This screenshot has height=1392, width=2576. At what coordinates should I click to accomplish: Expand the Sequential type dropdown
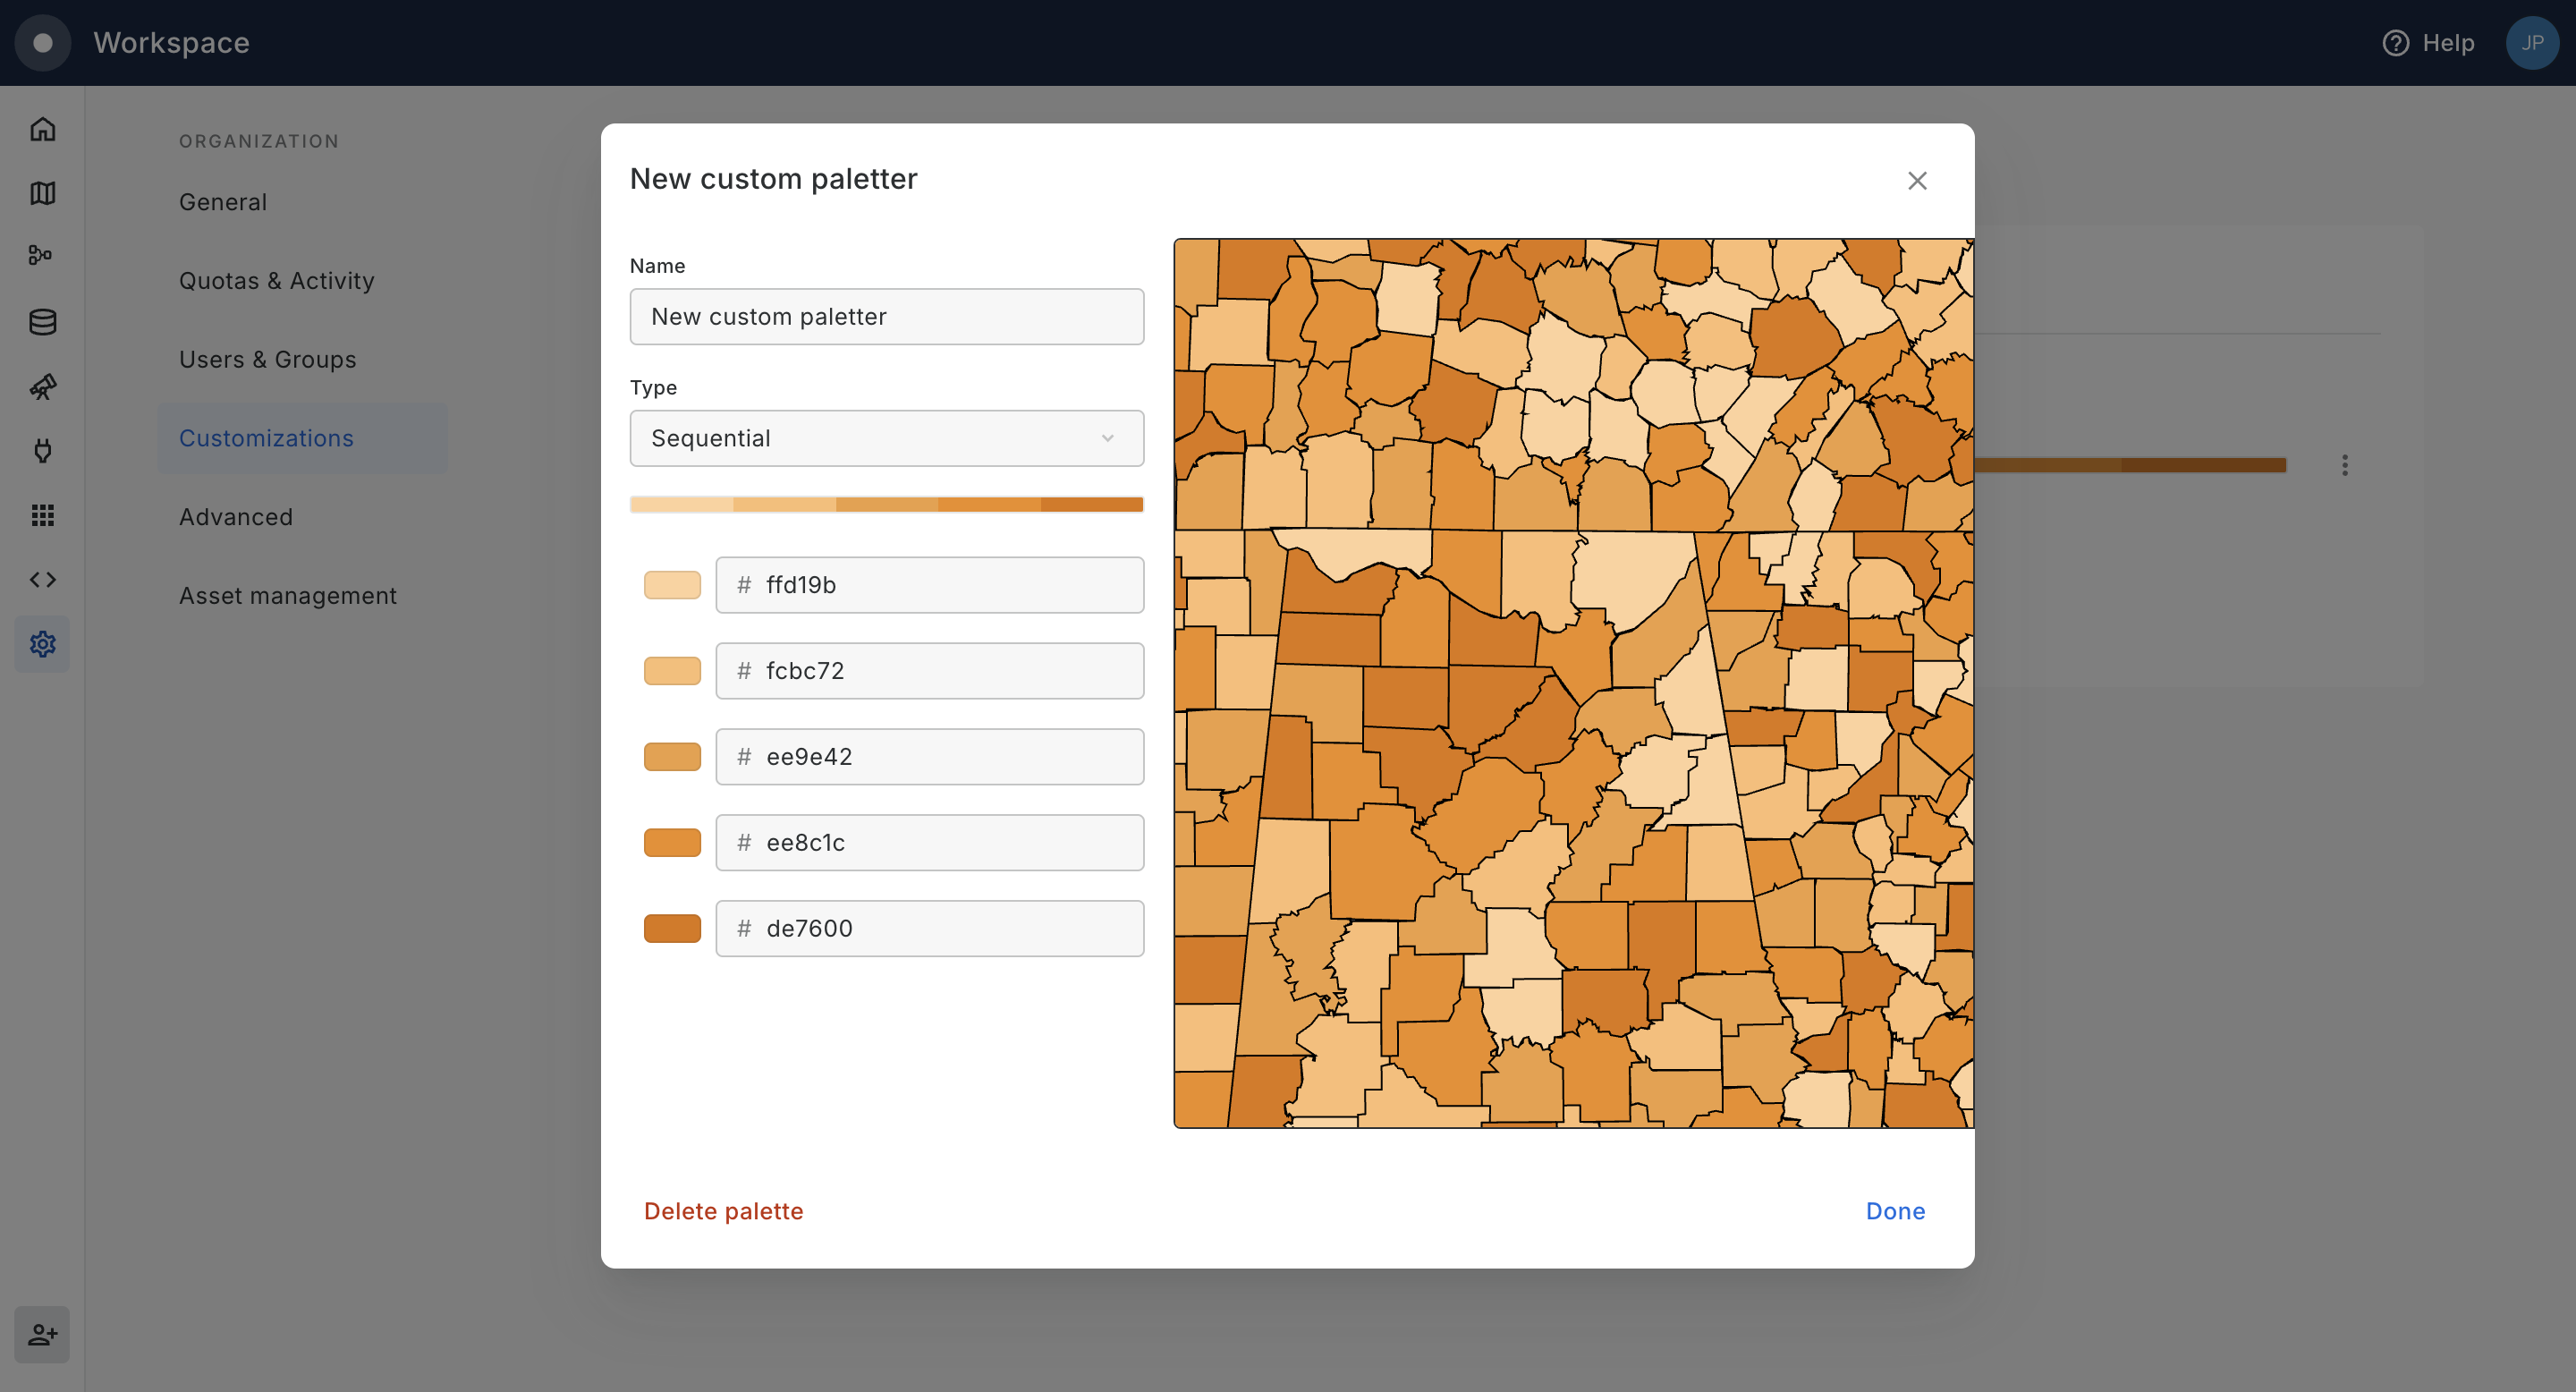point(886,438)
